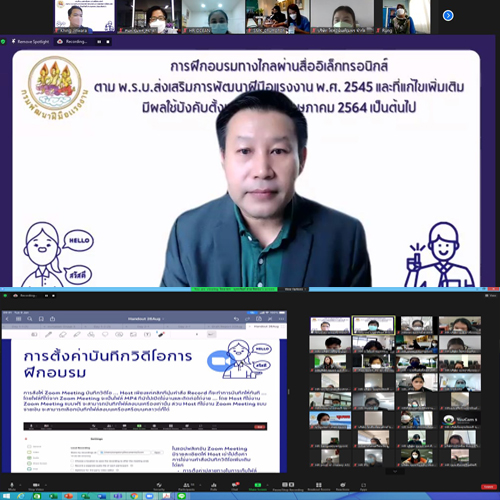Screen dimensions: 500x500
Task: Select the Pen tool in annotation toolbar
Action: coord(48,334)
